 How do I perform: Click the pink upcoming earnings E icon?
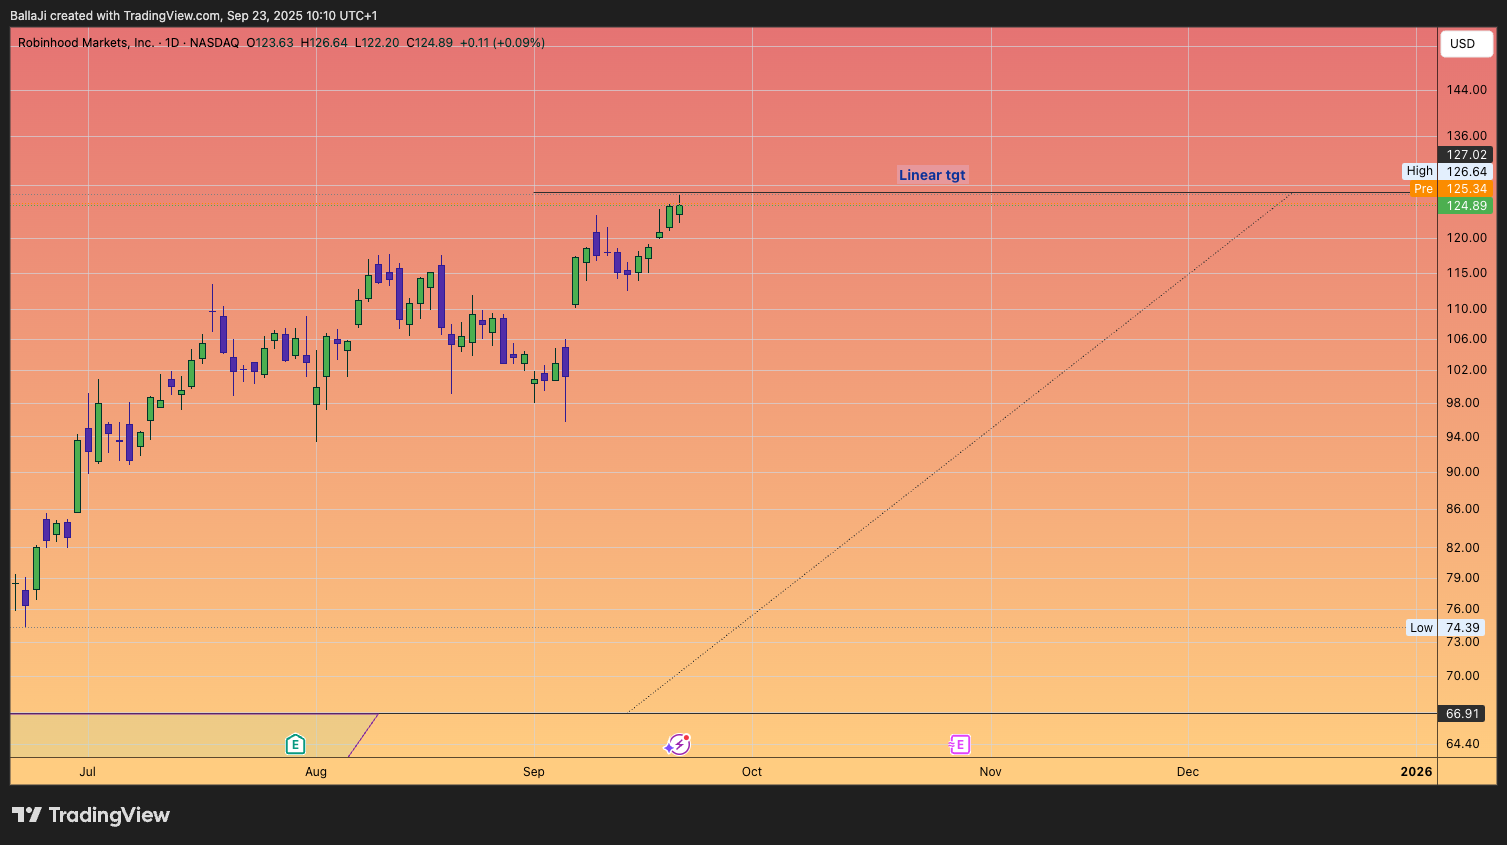[959, 744]
